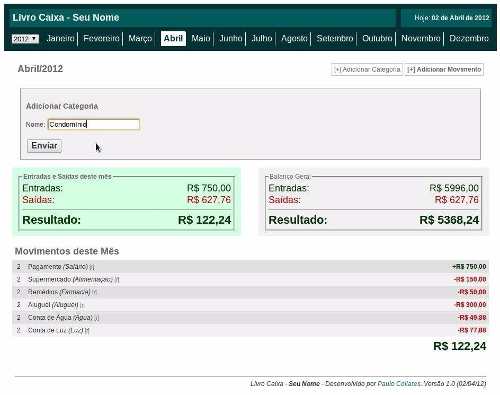Viewport: 500px width, 395px height.
Task: Click the monthly Resultado value R$ 122,24
Action: pyautogui.click(x=205, y=220)
